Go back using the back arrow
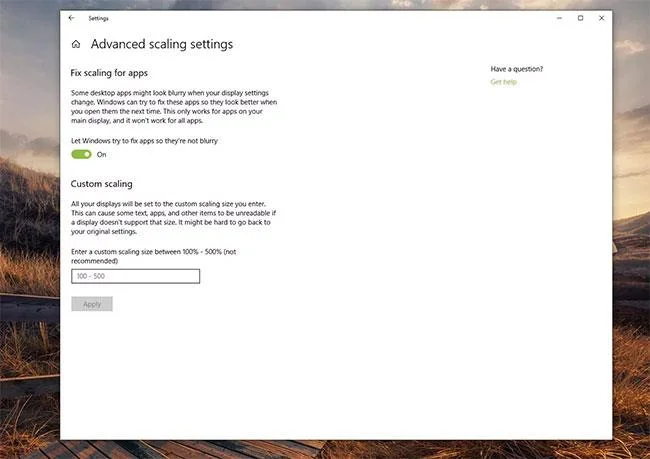The image size is (650, 459). 71,18
